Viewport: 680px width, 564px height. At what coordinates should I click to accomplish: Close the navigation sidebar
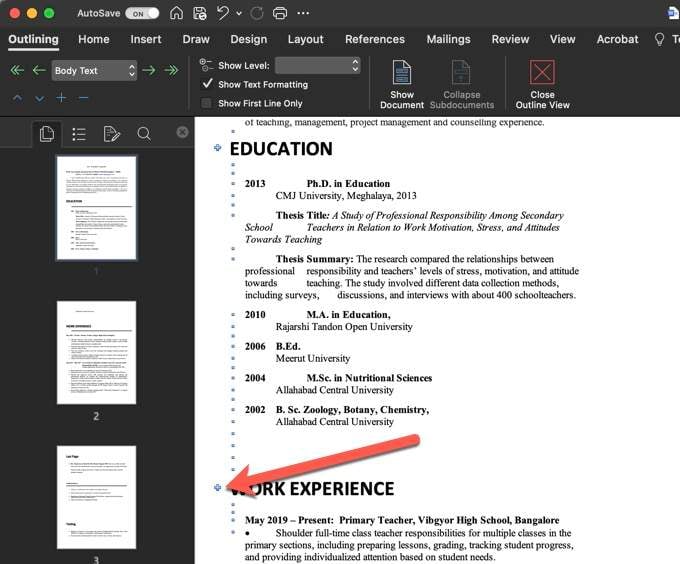(x=182, y=132)
